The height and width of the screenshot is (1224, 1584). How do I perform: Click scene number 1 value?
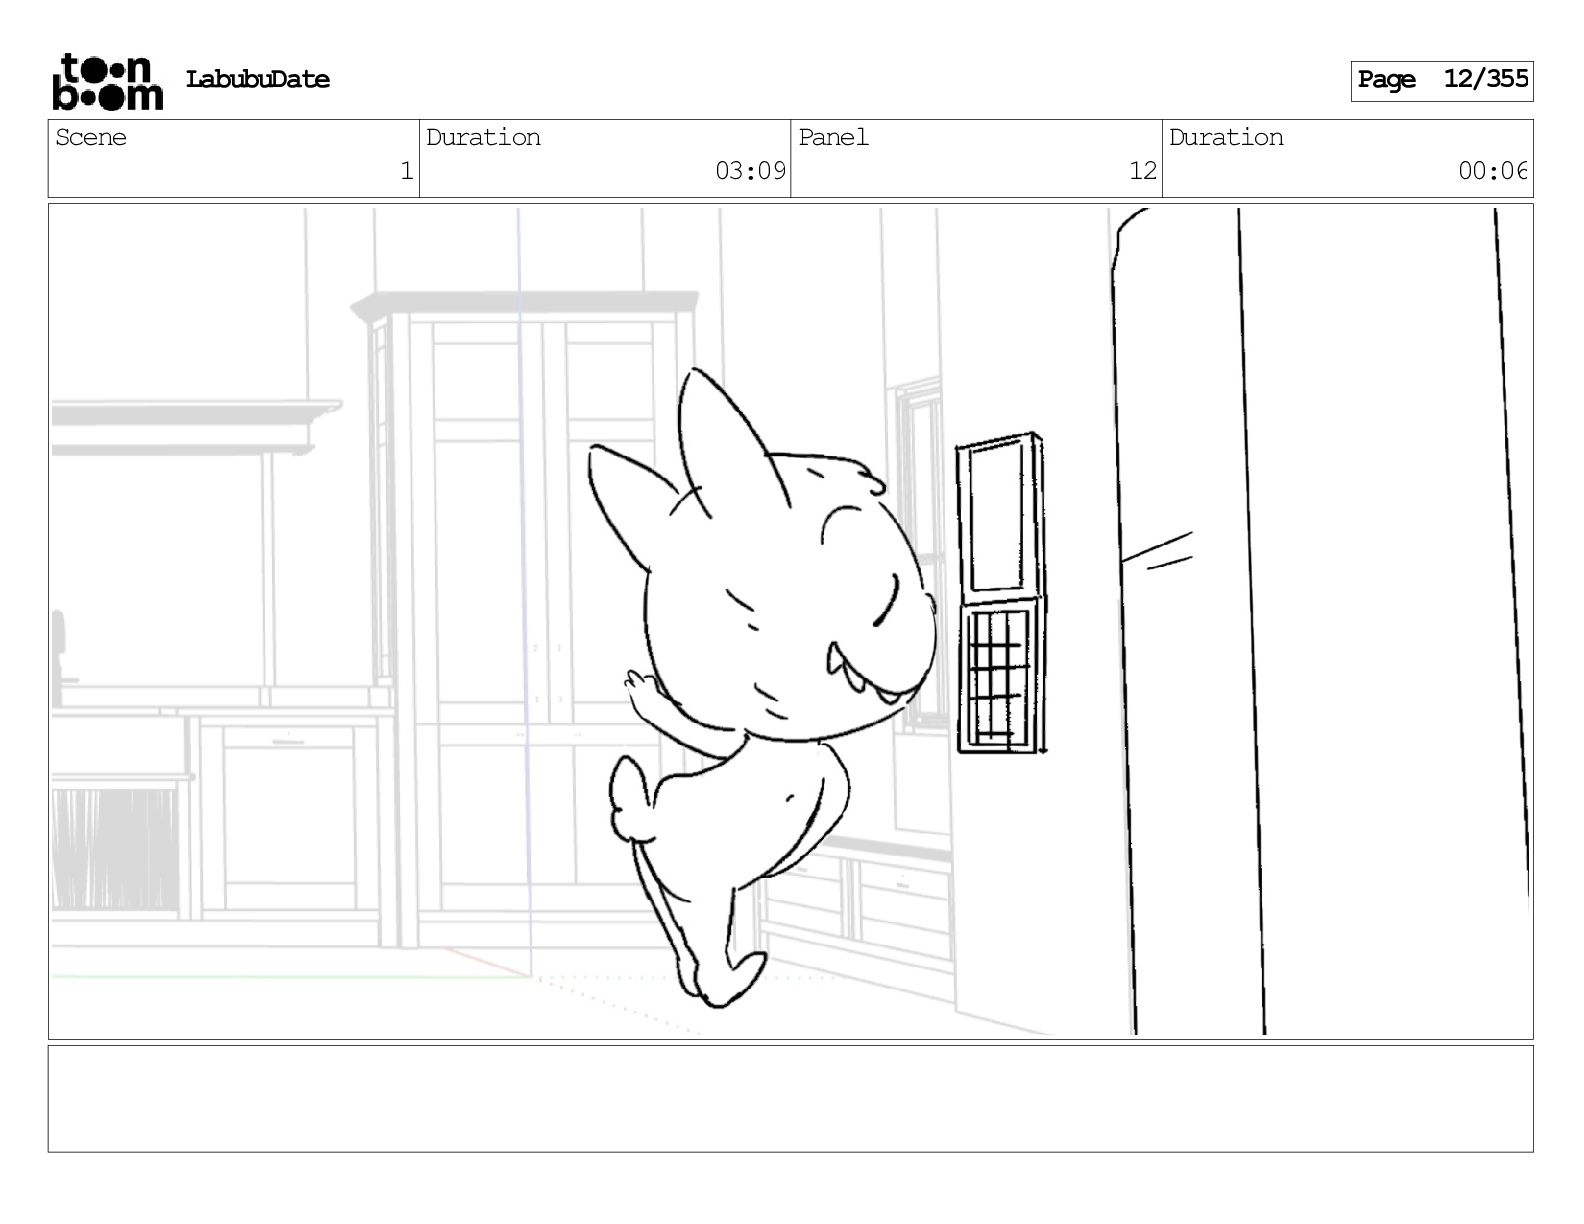(x=406, y=171)
